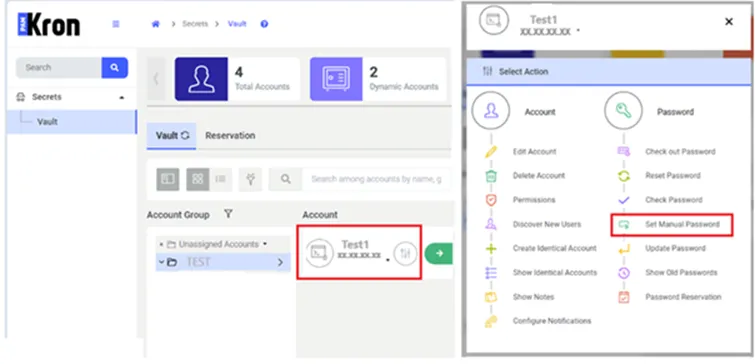The image size is (755, 364).
Task: Click the account search magnifier icon
Action: (x=286, y=180)
